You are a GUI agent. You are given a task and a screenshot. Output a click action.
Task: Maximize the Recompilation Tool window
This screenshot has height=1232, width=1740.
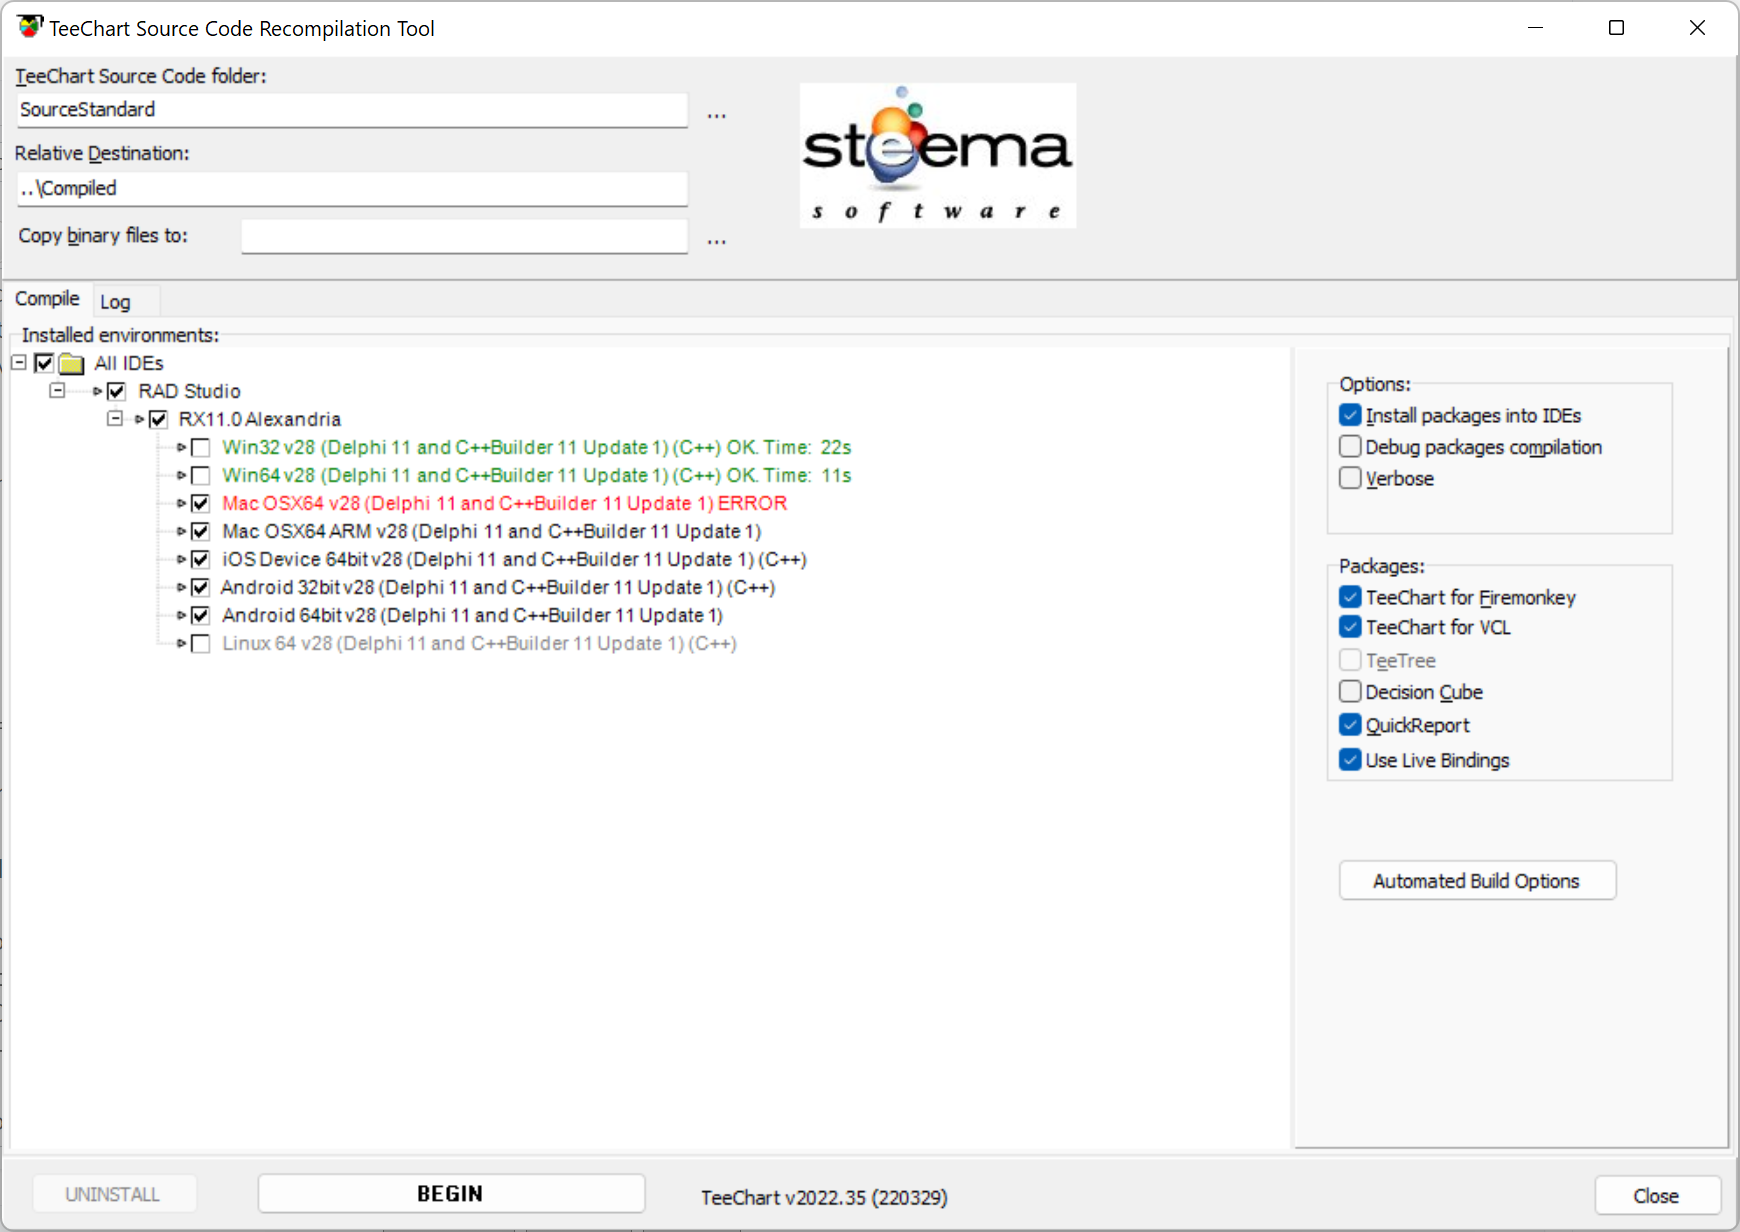[x=1616, y=28]
